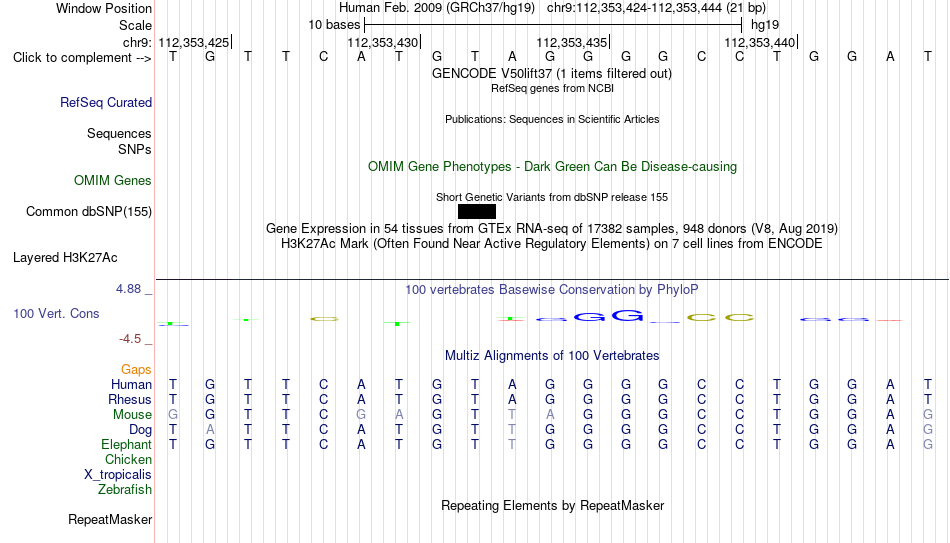
Task: Click the chr9:112,353,424-112,353,444 position text
Action: point(656,8)
